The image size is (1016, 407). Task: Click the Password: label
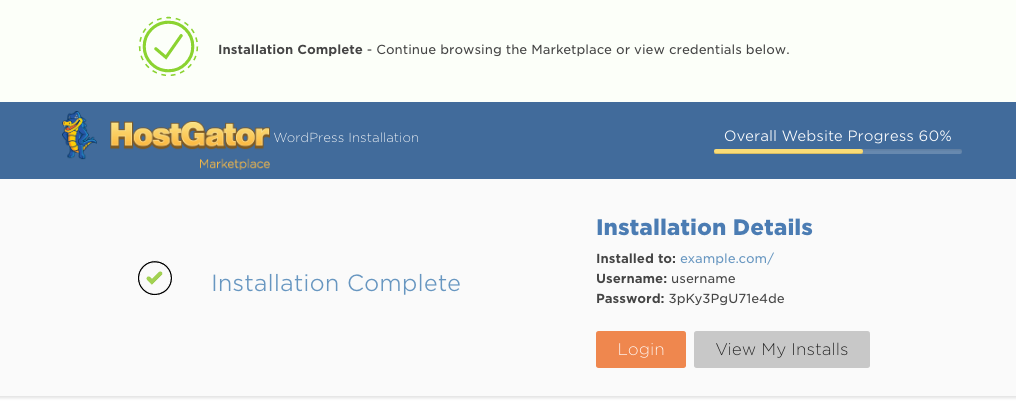(x=630, y=299)
